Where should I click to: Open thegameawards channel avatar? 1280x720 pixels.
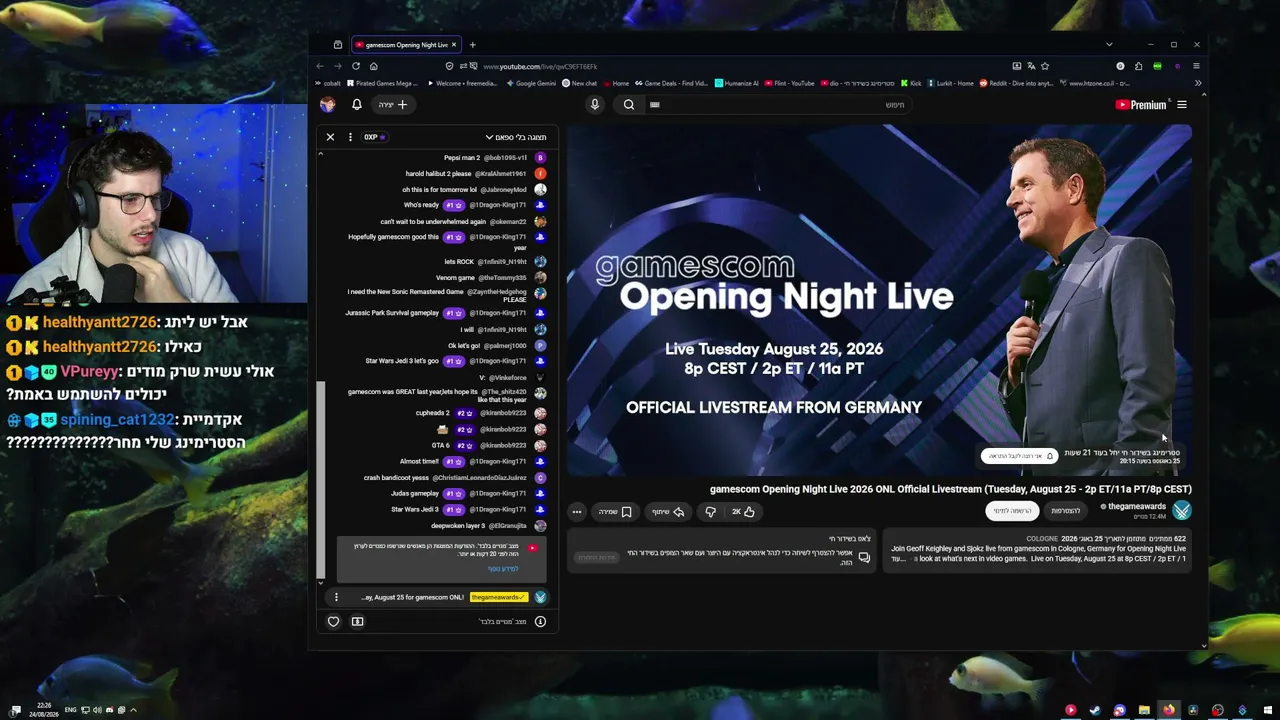click(1182, 511)
